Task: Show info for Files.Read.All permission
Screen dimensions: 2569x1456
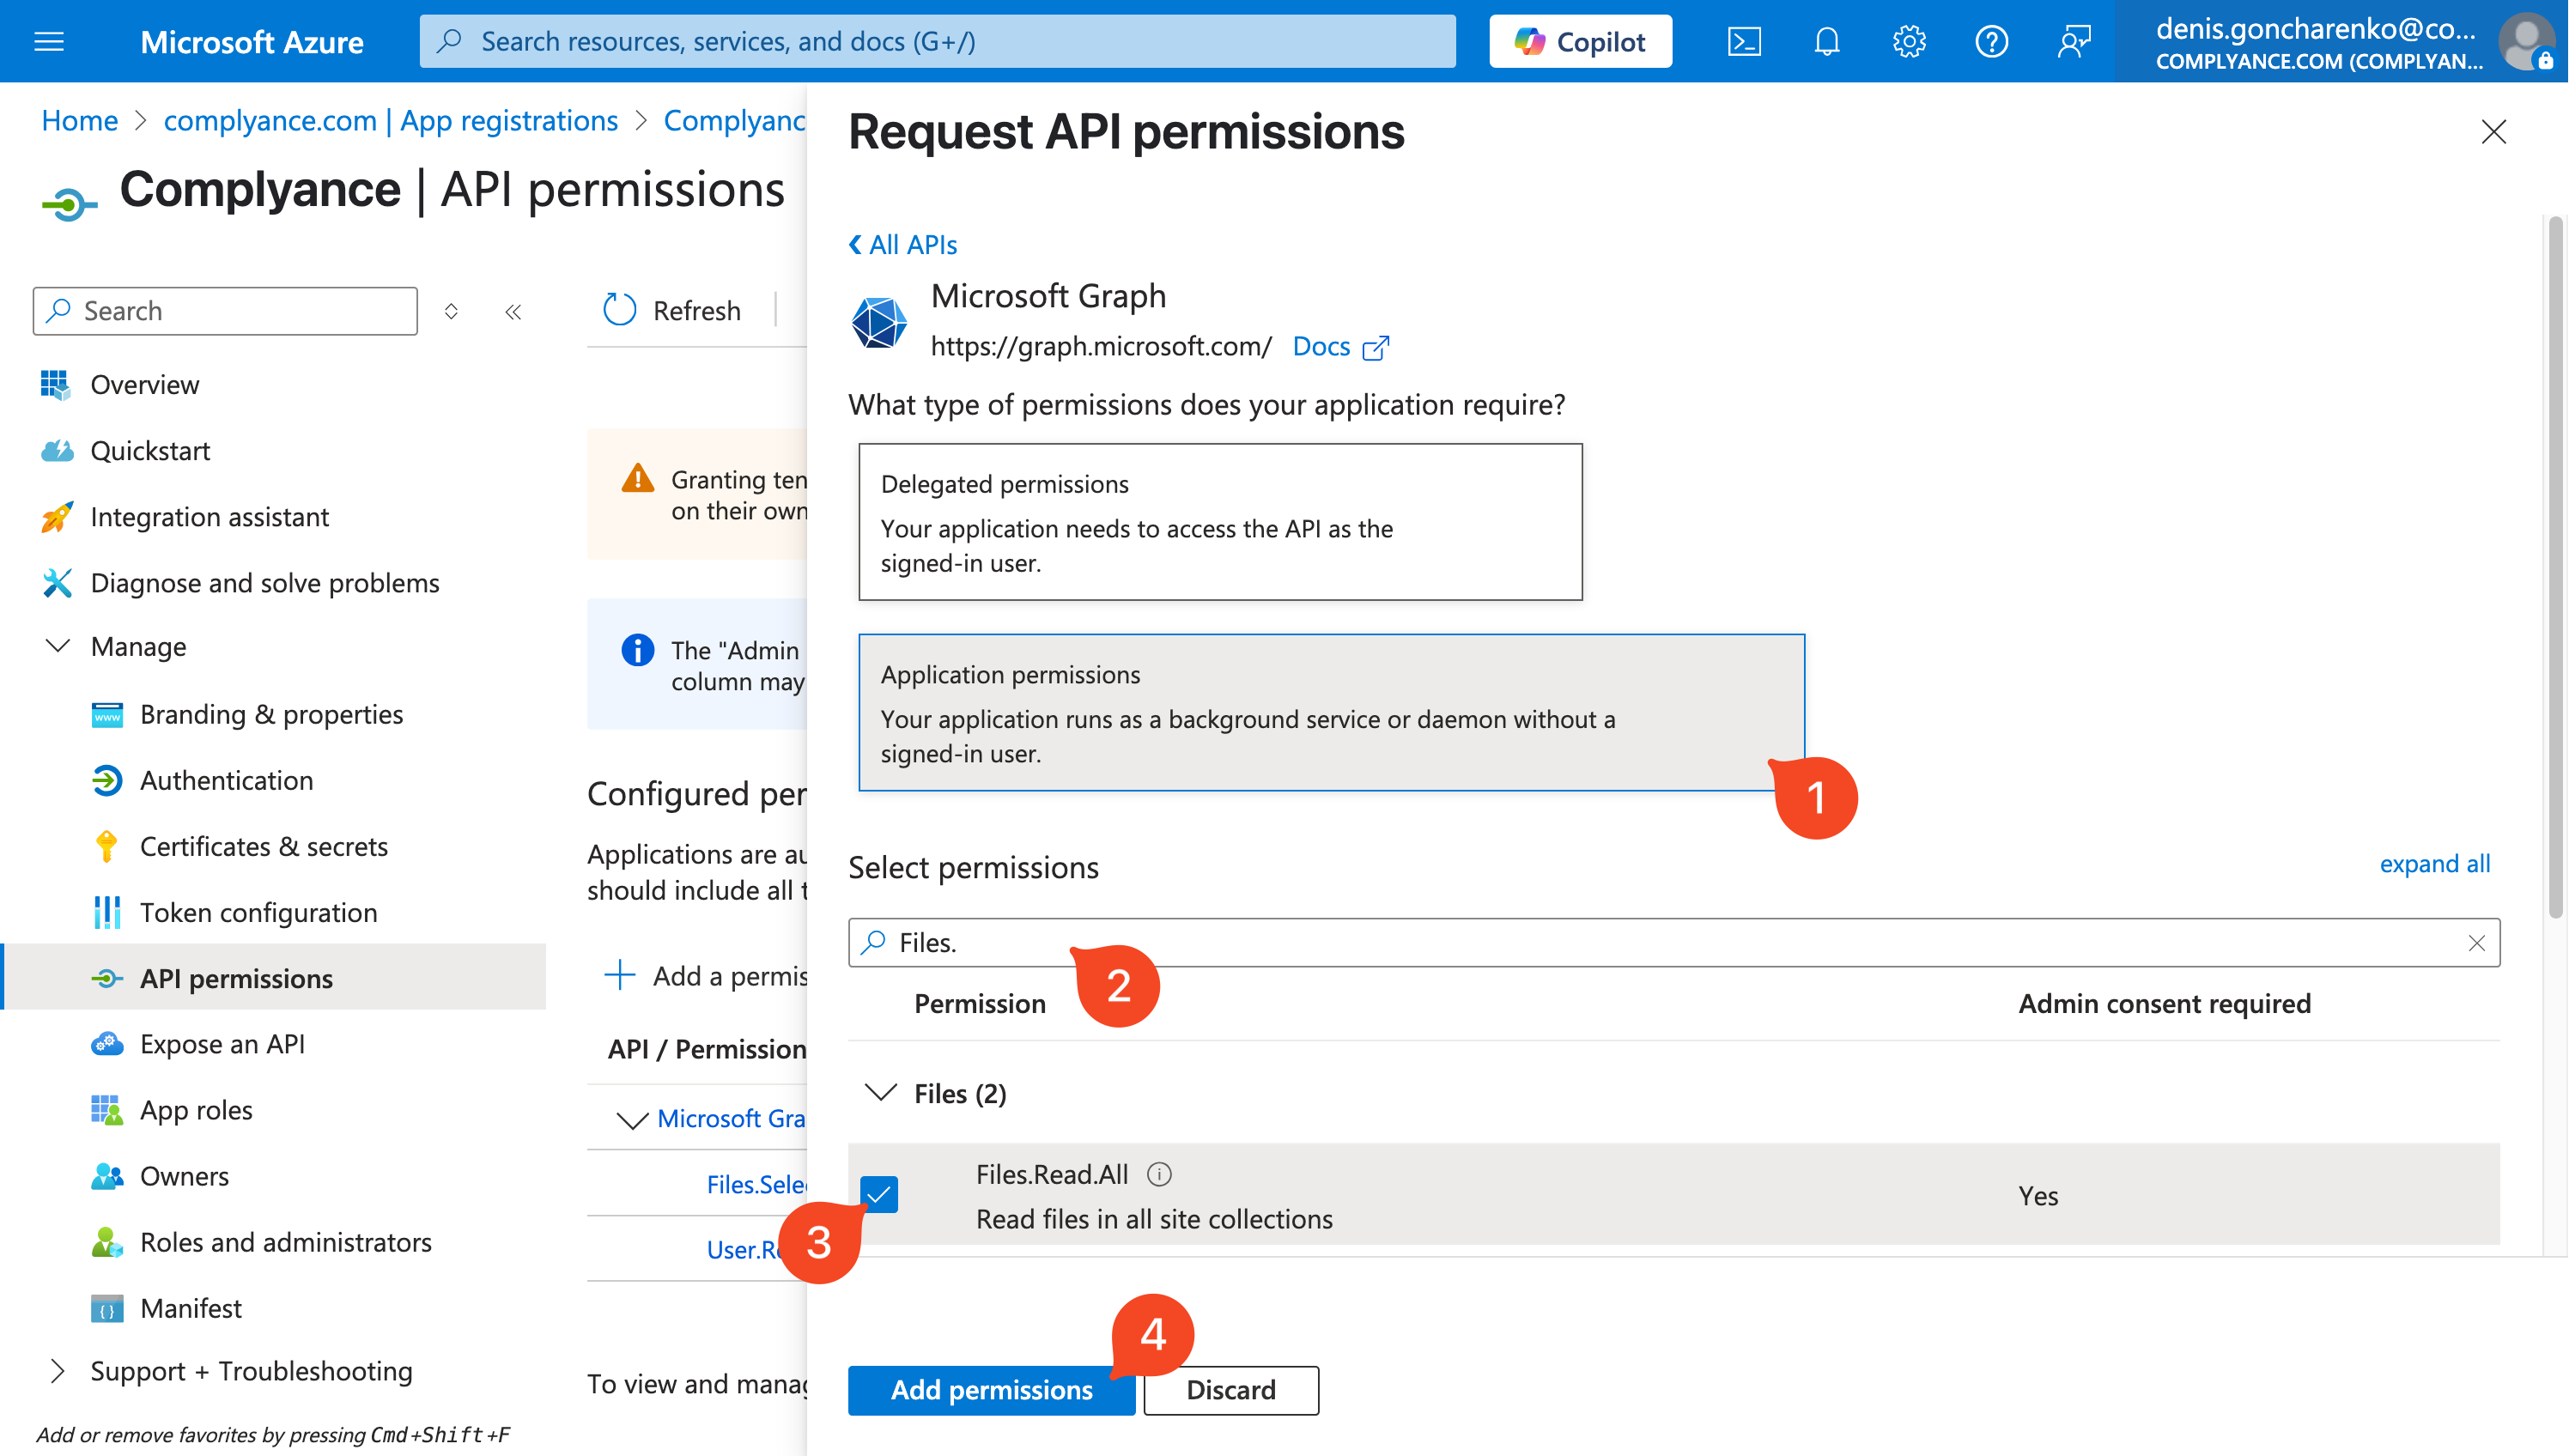Action: tap(1158, 1174)
